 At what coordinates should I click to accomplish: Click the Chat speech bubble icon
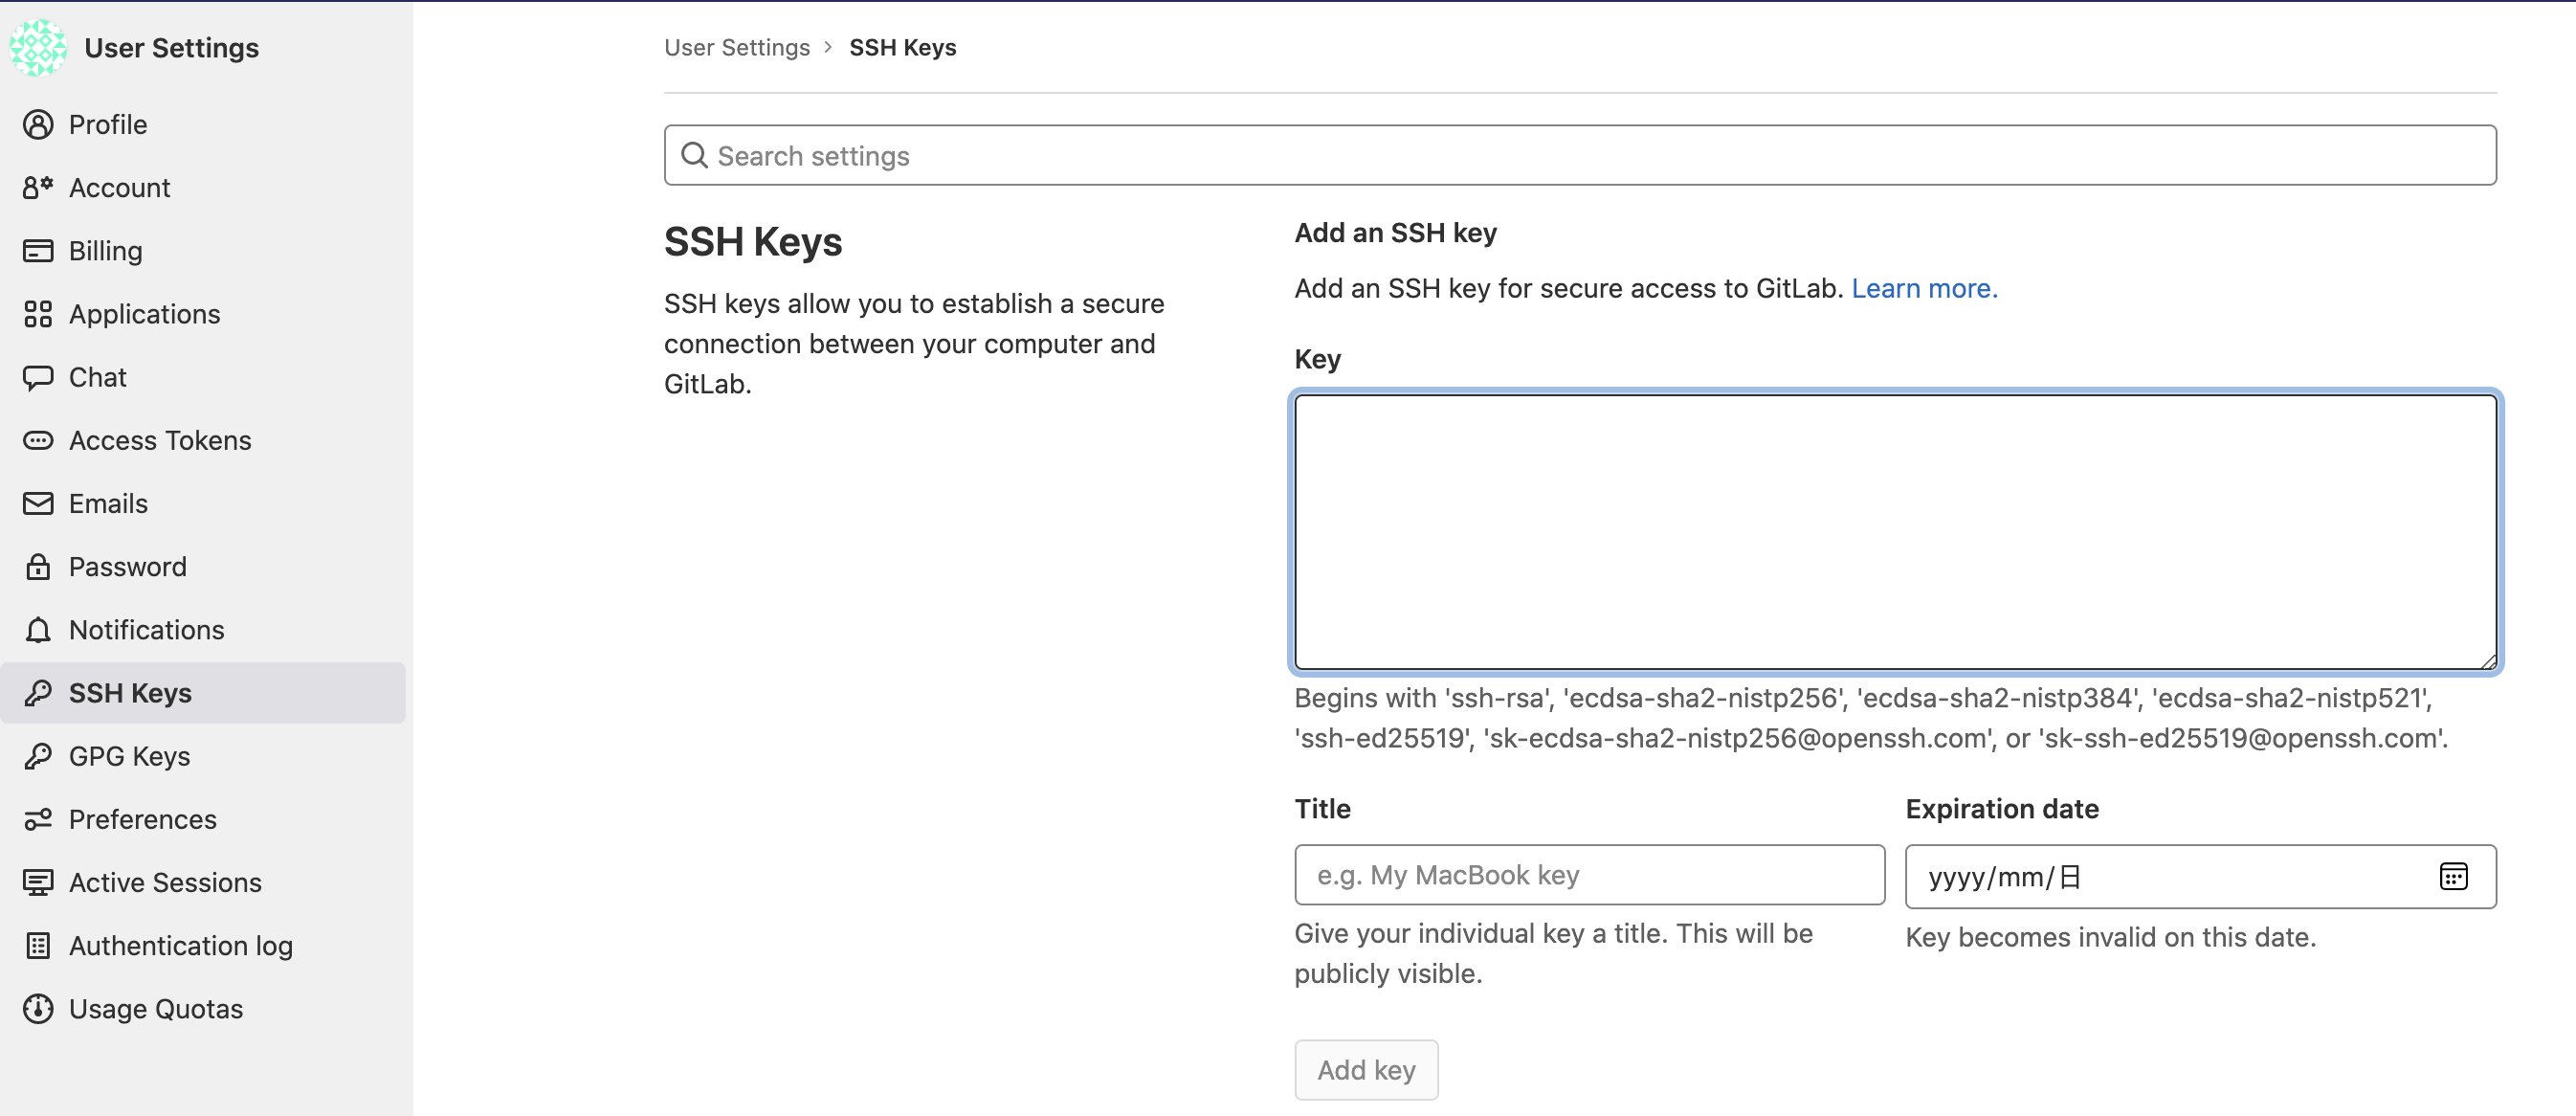(x=38, y=377)
